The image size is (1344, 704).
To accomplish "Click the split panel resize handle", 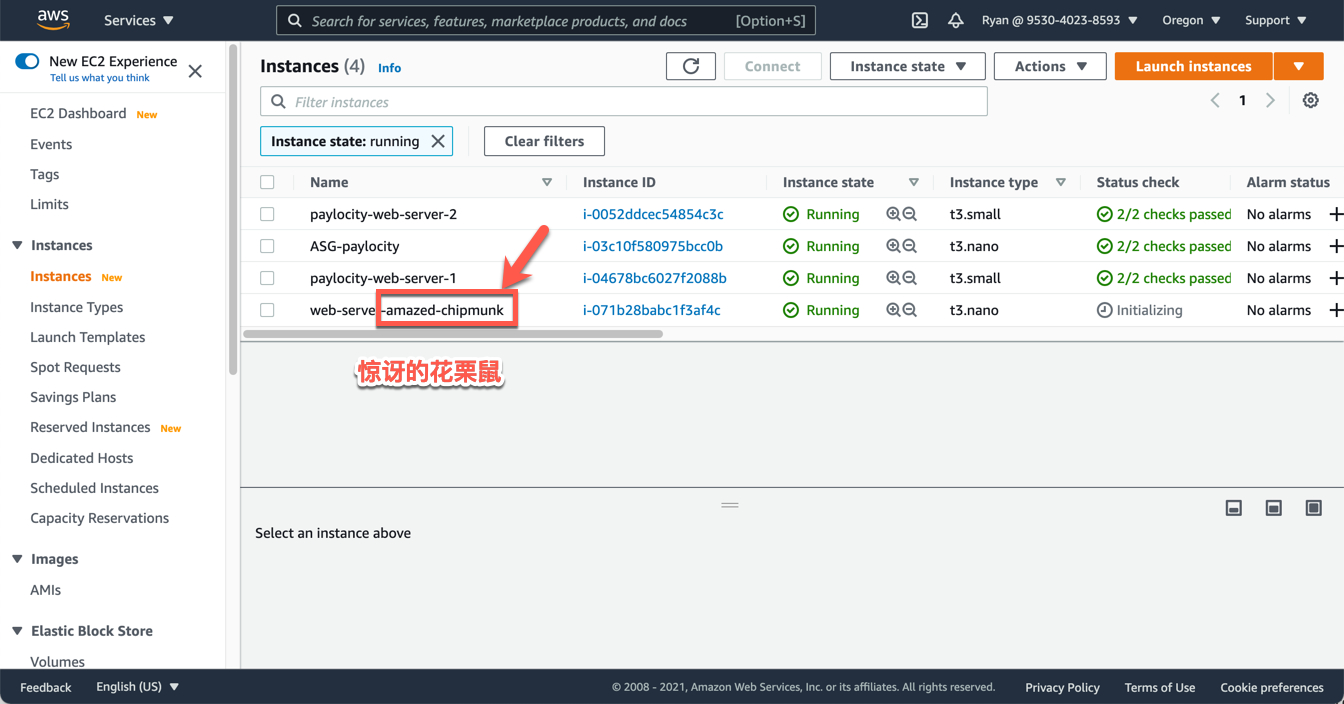I will point(730,505).
